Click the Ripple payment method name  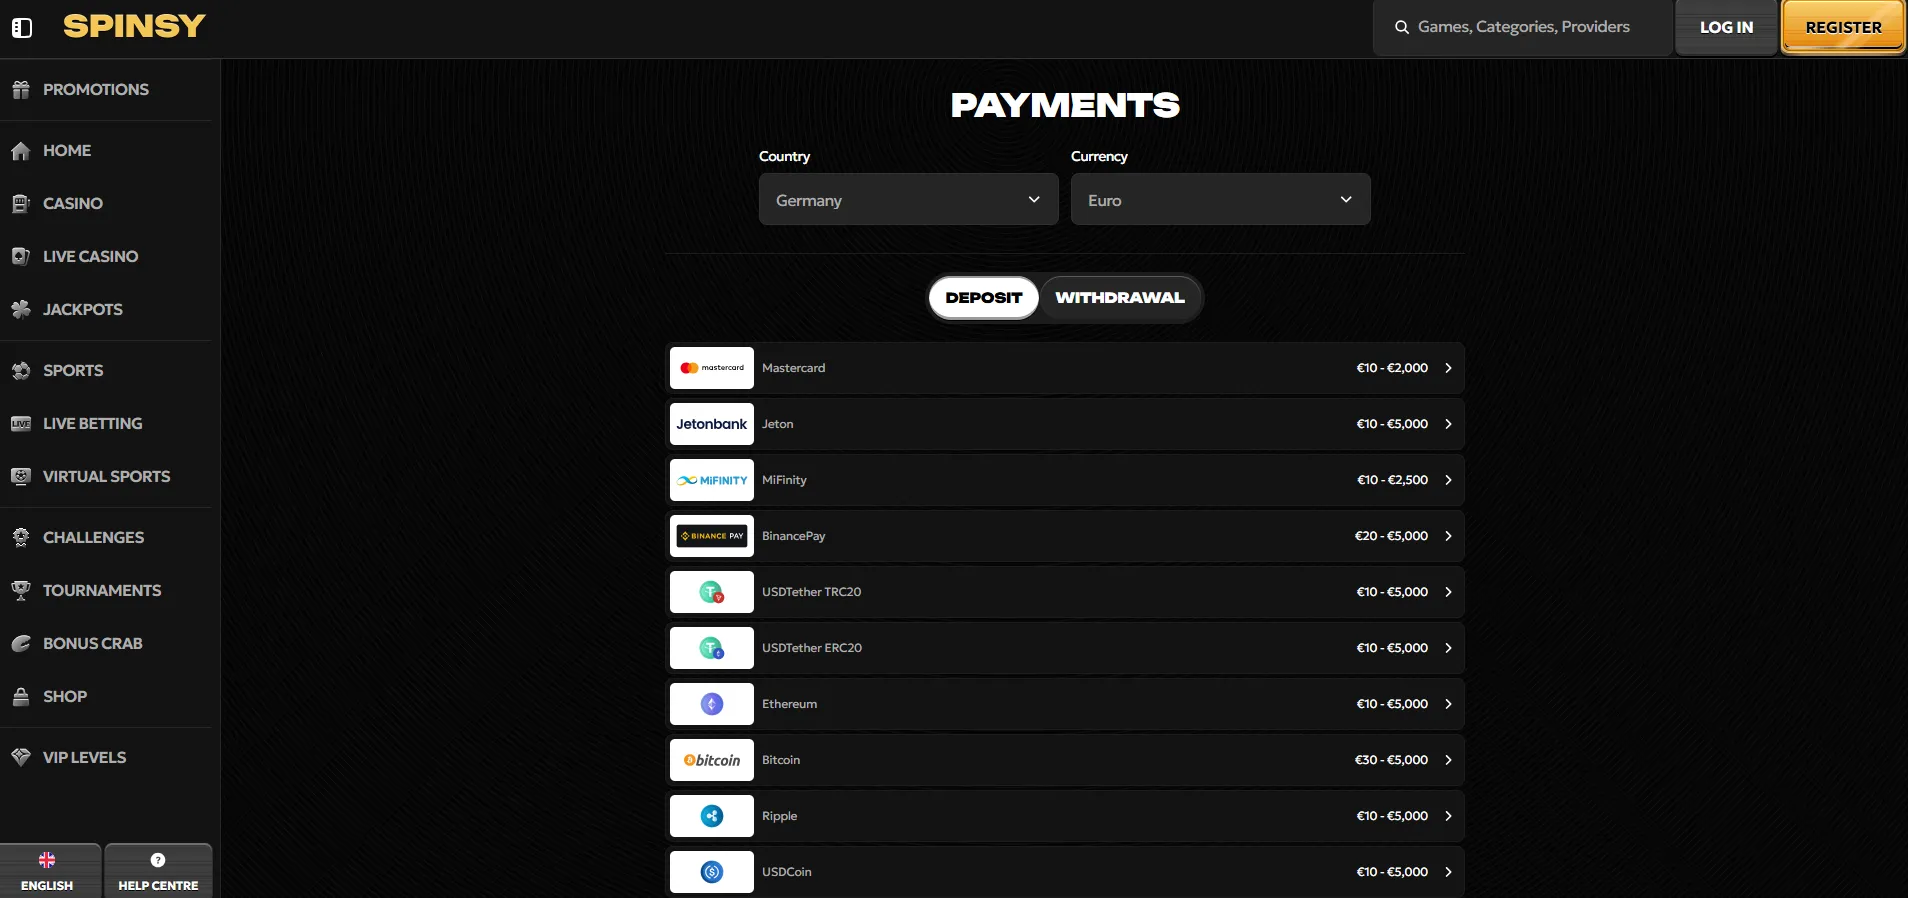[780, 816]
